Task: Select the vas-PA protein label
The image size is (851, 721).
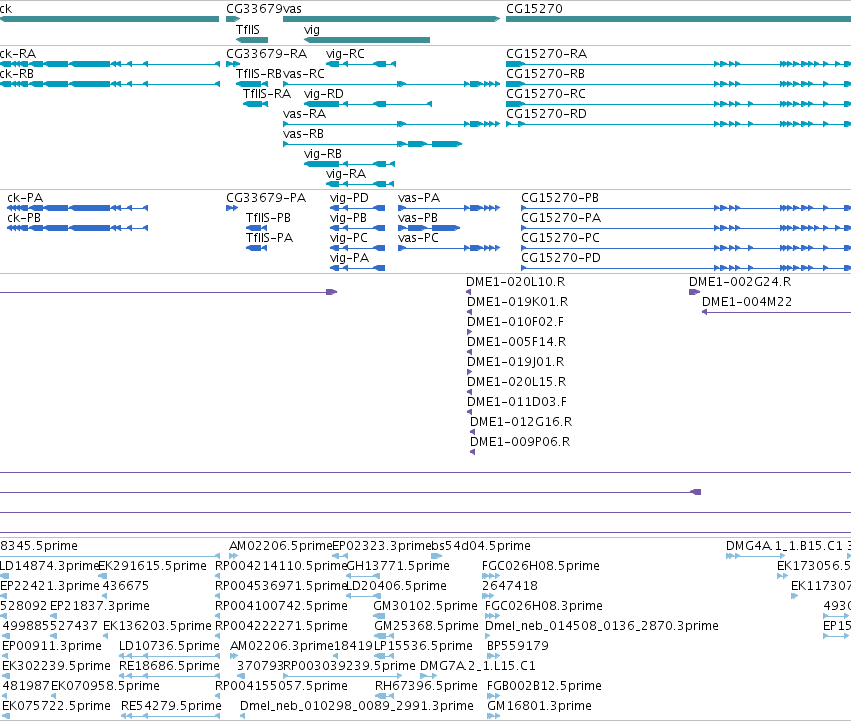Action: click(419, 198)
